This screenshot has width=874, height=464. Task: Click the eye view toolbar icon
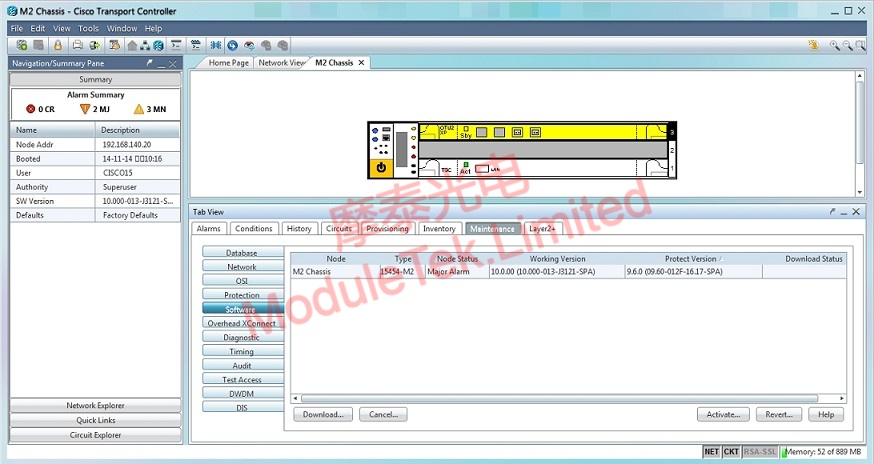[249, 45]
